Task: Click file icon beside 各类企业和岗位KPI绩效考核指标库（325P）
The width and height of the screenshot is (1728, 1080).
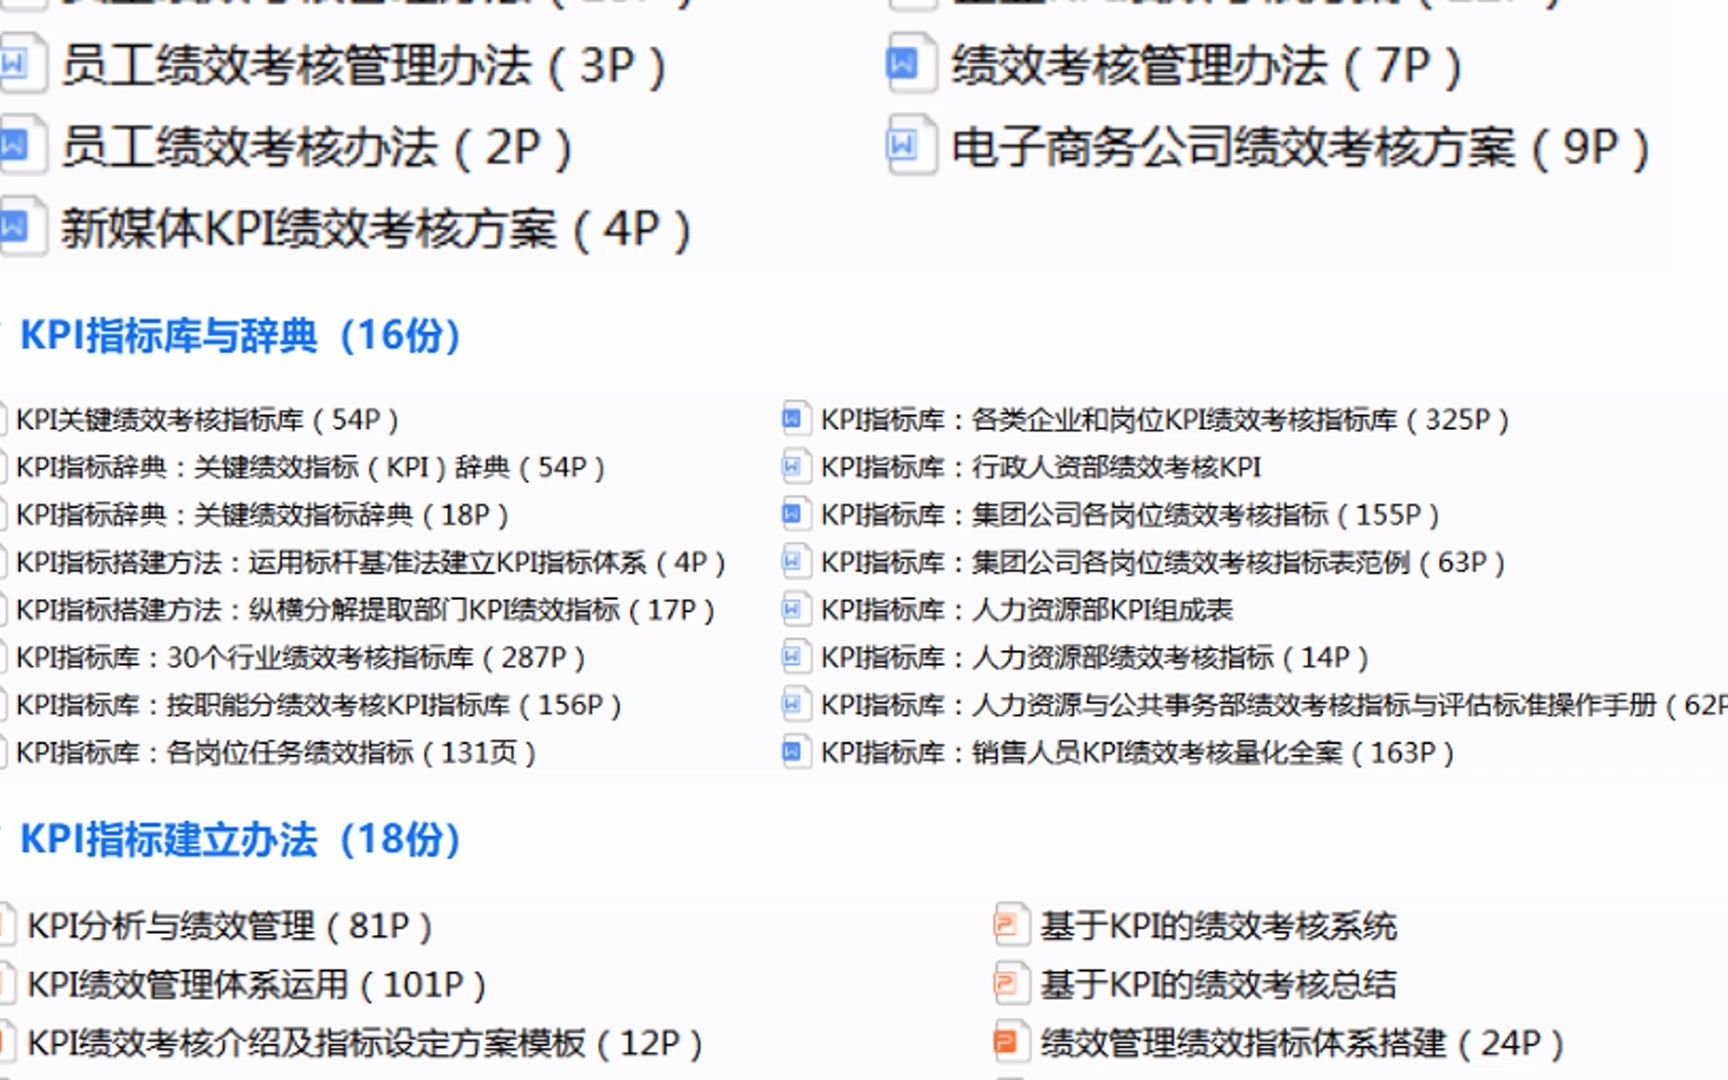Action: [795, 419]
